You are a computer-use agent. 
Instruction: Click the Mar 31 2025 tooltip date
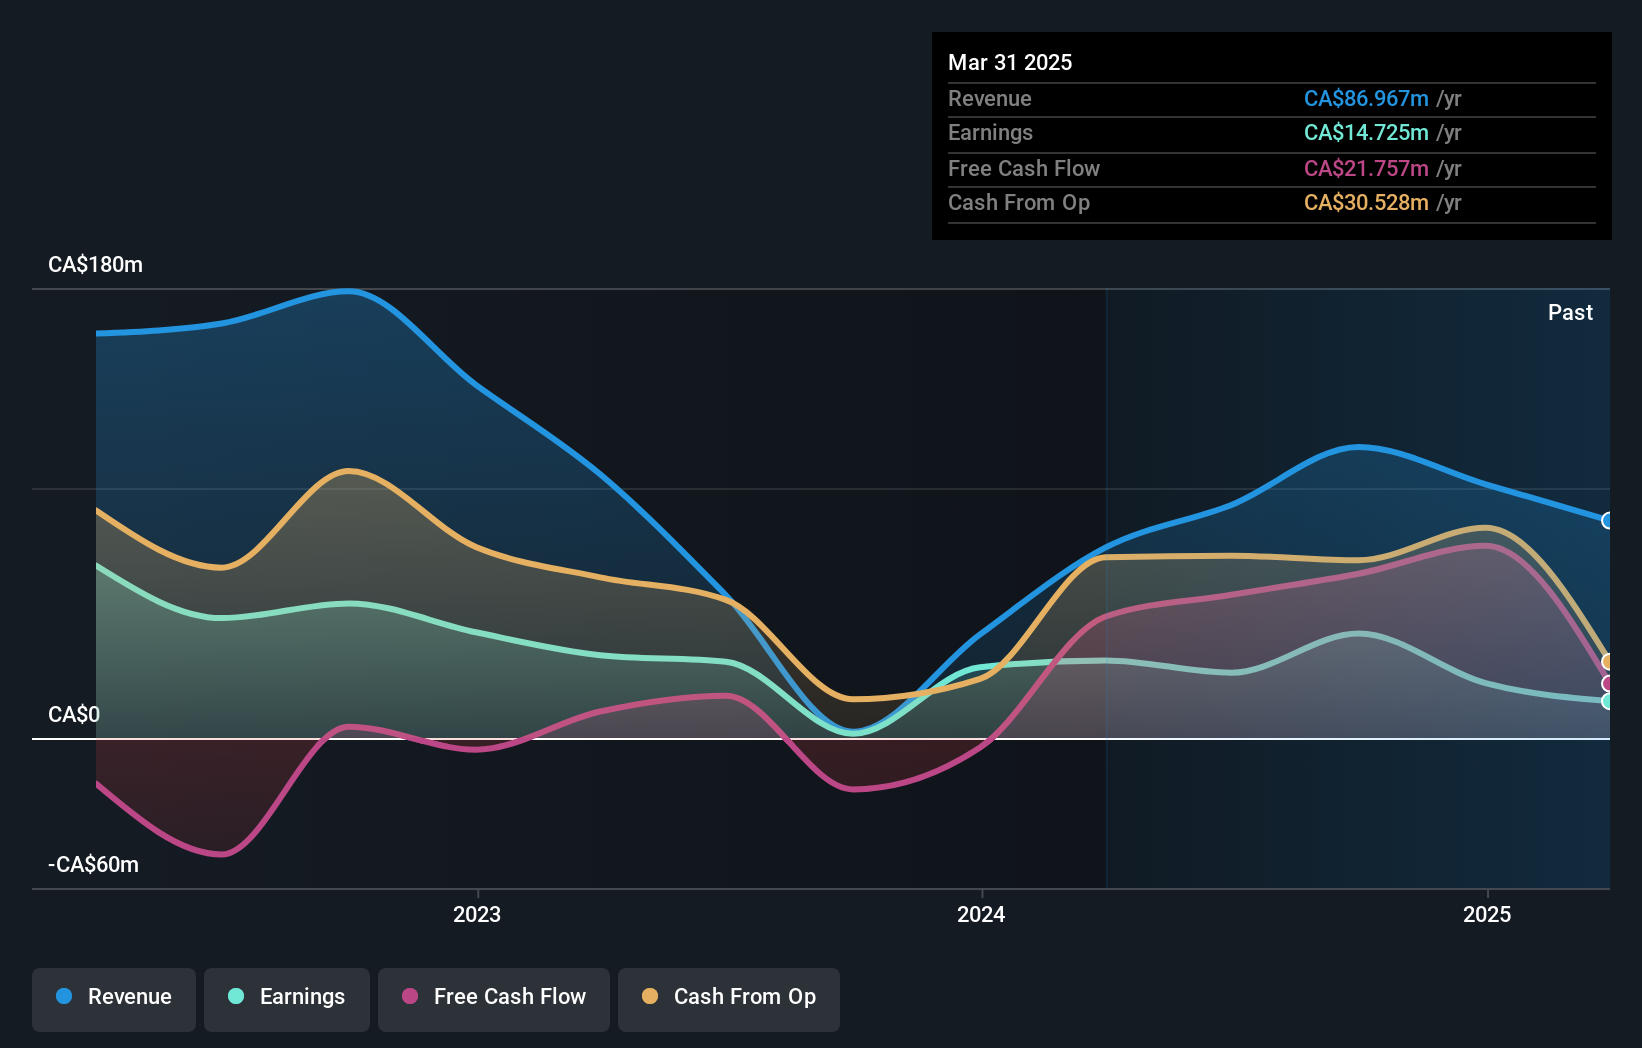pos(1010,62)
